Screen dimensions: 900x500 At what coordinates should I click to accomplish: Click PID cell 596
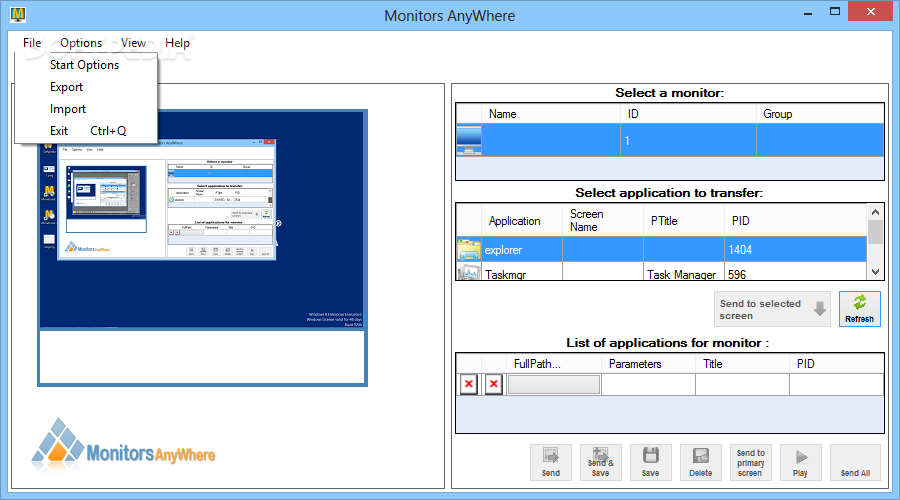click(x=795, y=272)
